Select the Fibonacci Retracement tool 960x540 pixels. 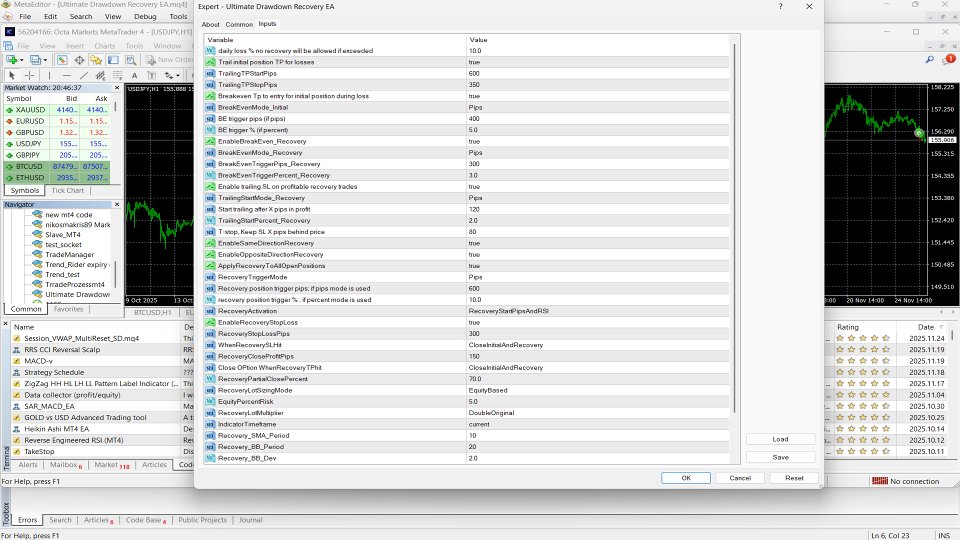pos(118,75)
